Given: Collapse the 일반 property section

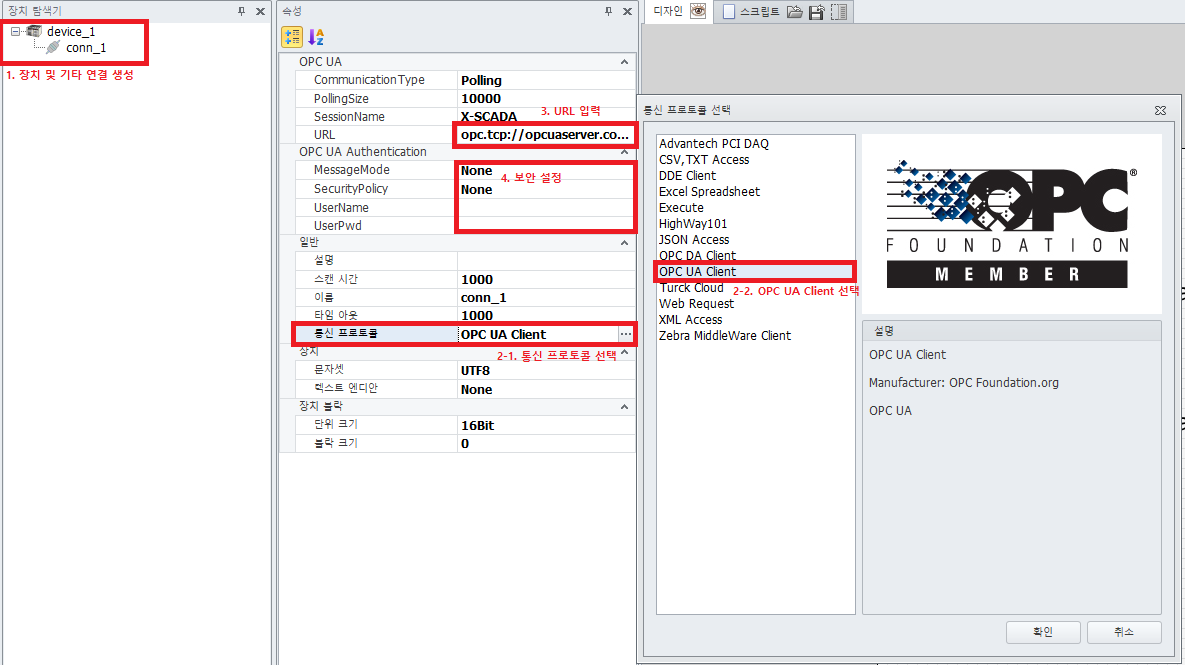Looking at the screenshot, I should click(x=624, y=243).
